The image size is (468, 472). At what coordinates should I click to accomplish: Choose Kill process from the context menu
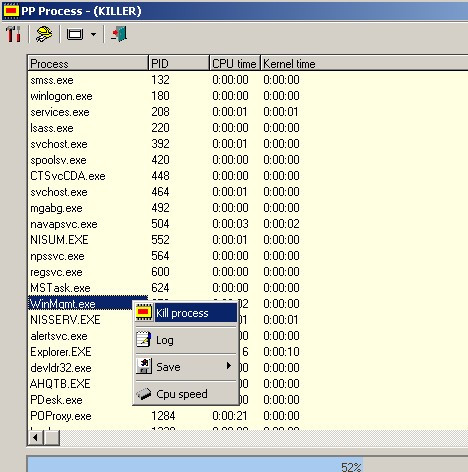[186, 313]
